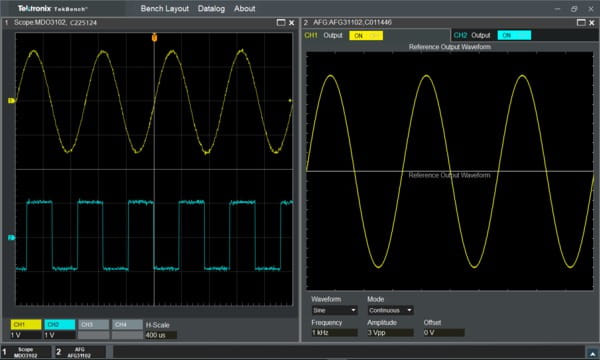The width and height of the screenshot is (600, 360).
Task: Click the scope waveform display area
Action: coord(154,169)
